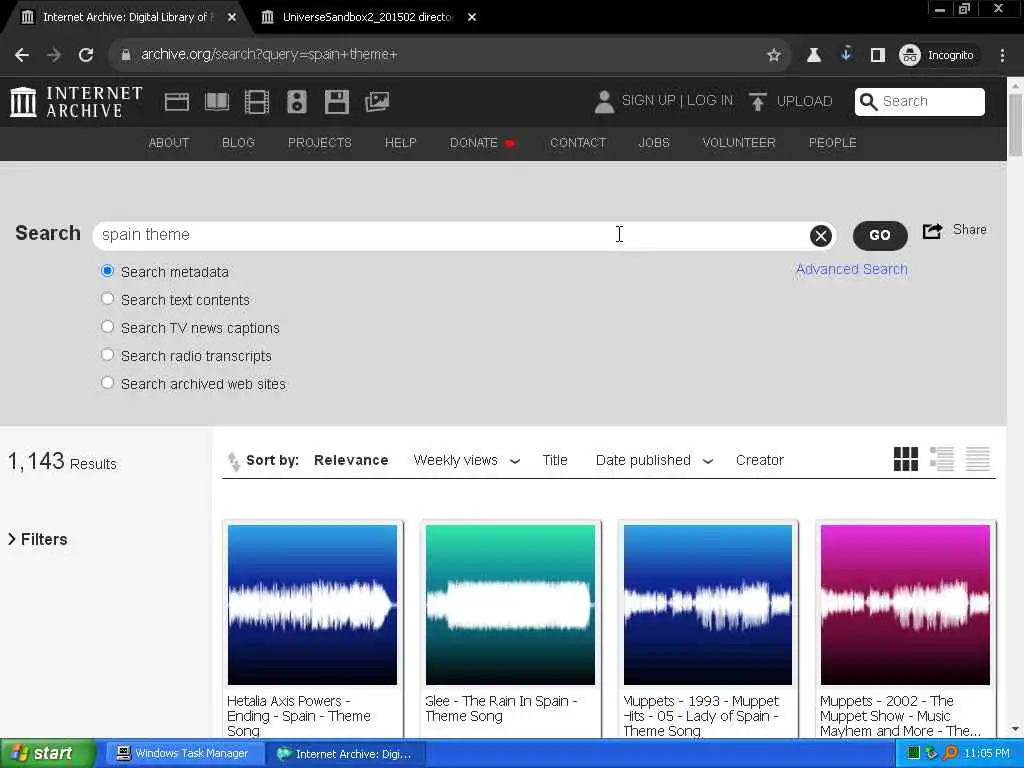Image resolution: width=1024 pixels, height=768 pixels.
Task: Open the downloads icon in toolbar
Action: tap(846, 54)
